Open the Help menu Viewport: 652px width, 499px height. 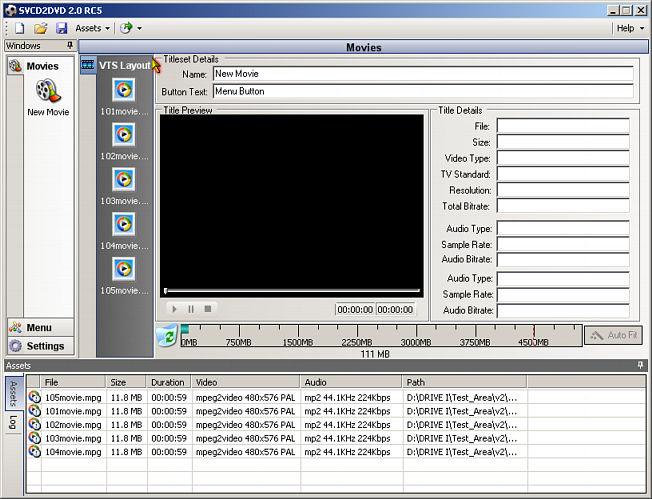coord(630,28)
